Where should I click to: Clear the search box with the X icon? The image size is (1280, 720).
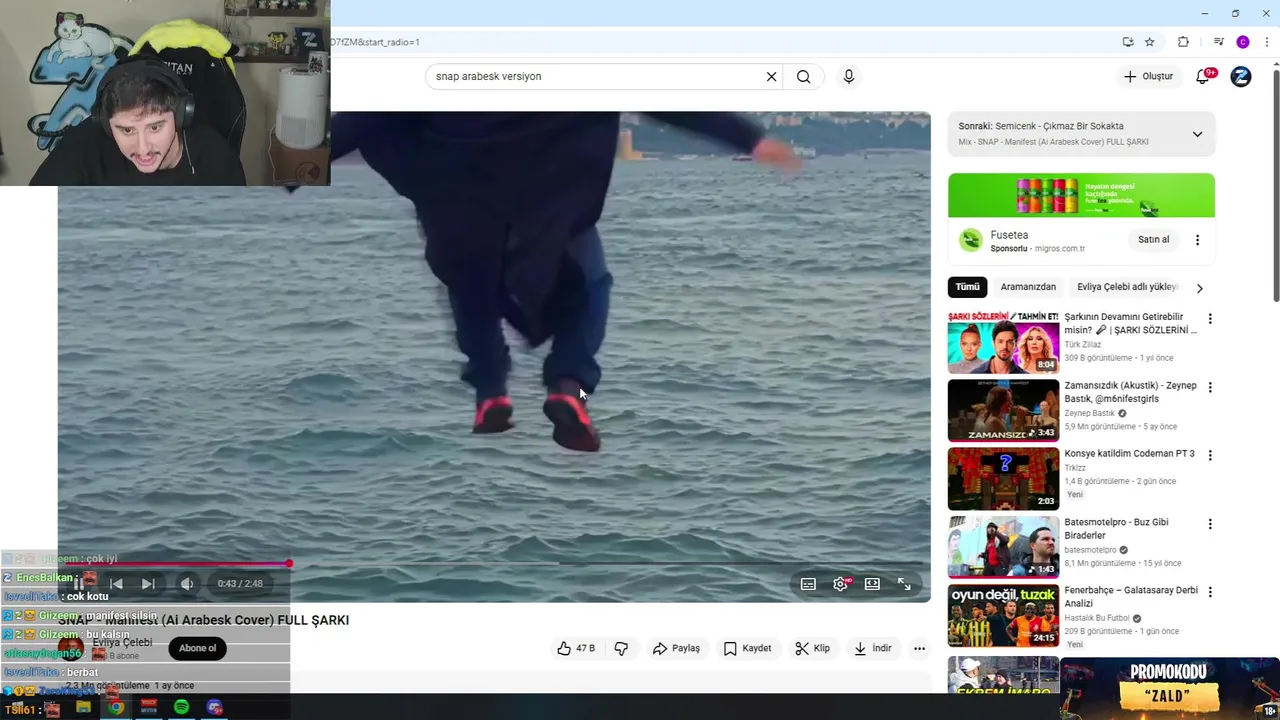[x=771, y=77]
